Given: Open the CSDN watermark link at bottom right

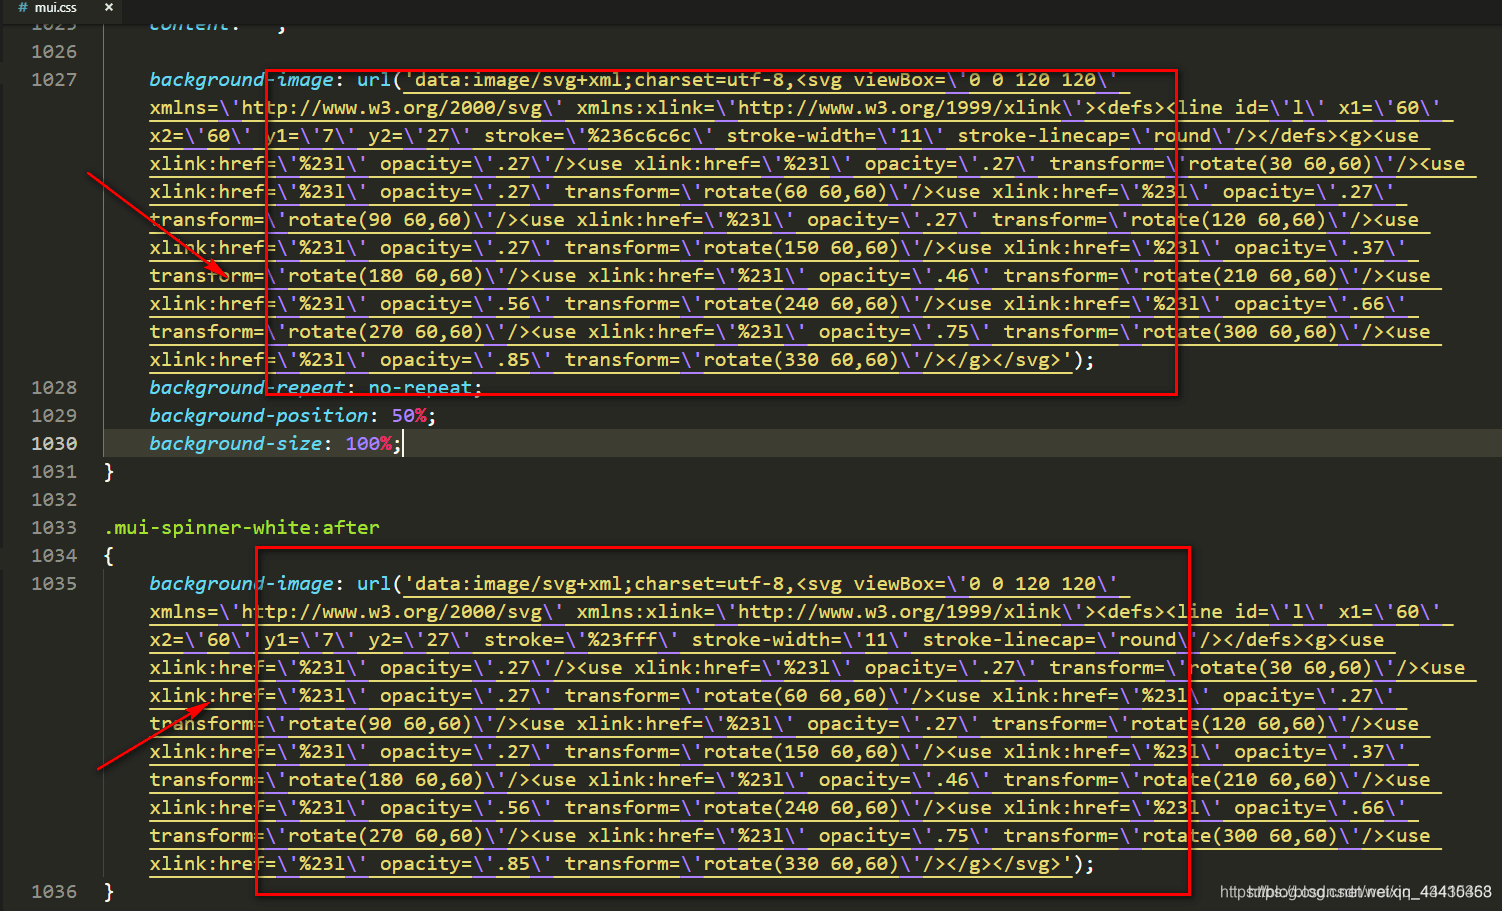Looking at the screenshot, I should tap(1352, 891).
